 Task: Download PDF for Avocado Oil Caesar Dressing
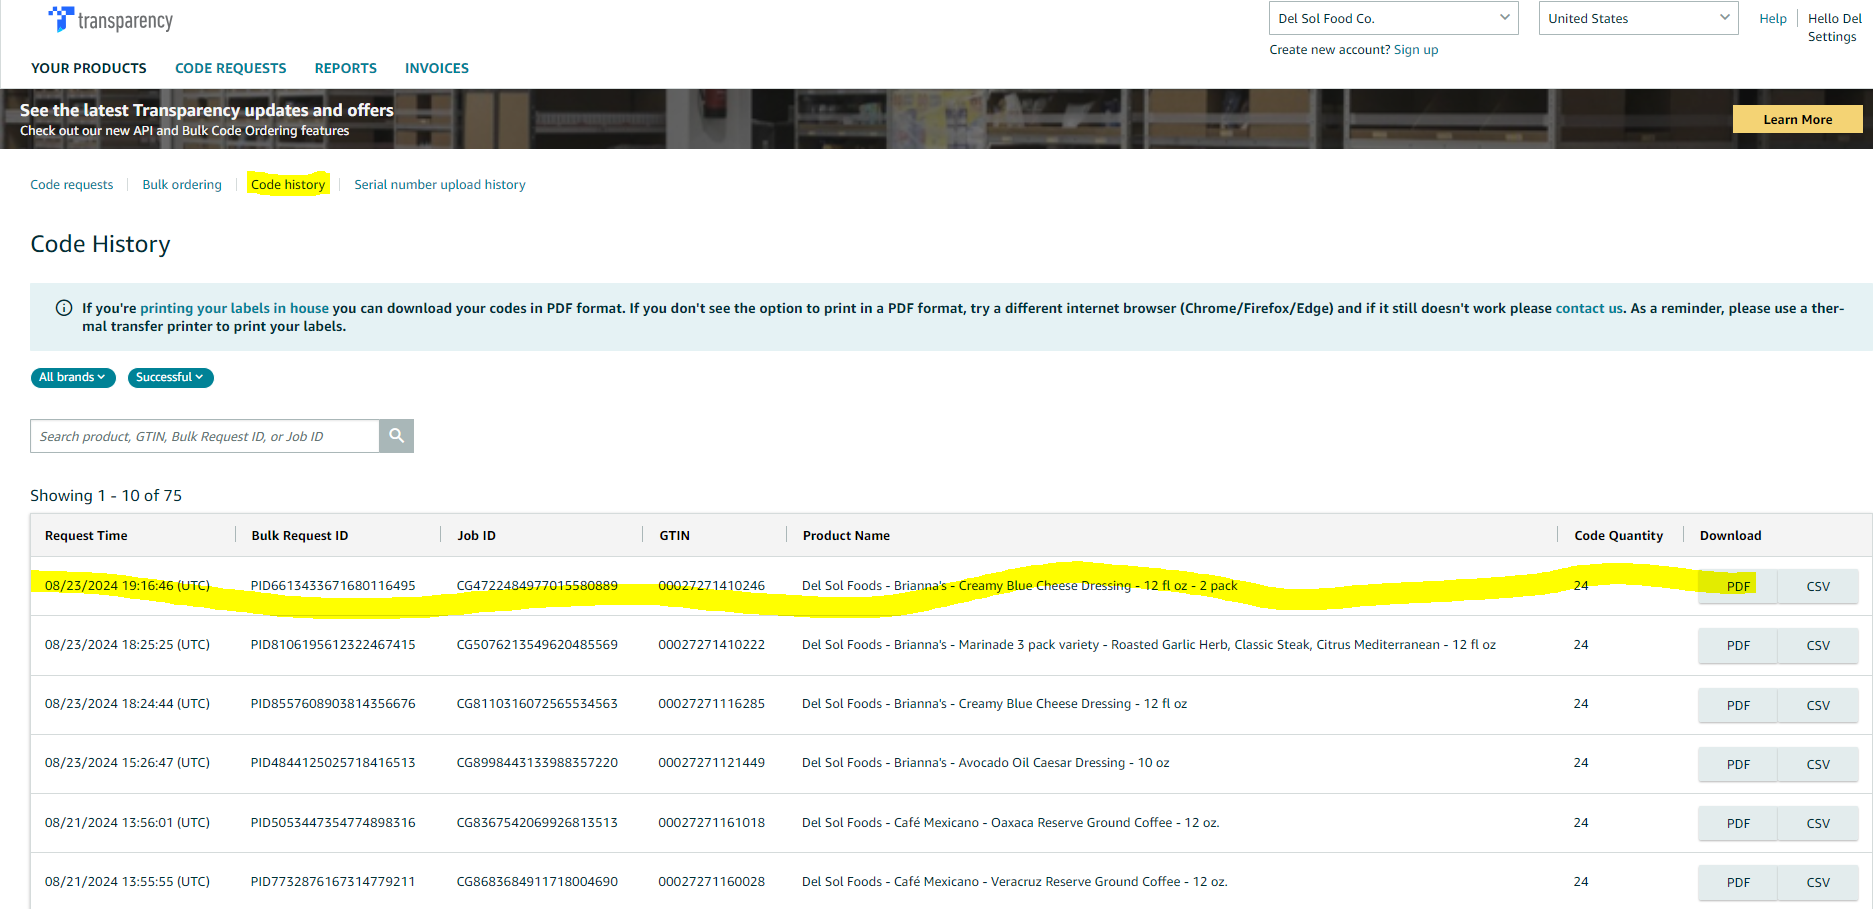click(x=1738, y=764)
